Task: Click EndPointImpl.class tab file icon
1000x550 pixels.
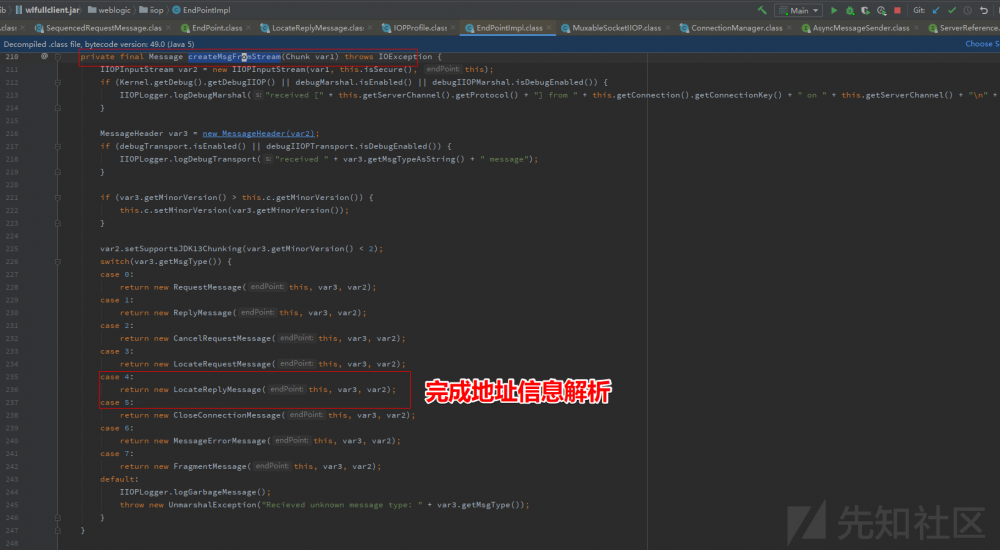Action: click(470, 28)
